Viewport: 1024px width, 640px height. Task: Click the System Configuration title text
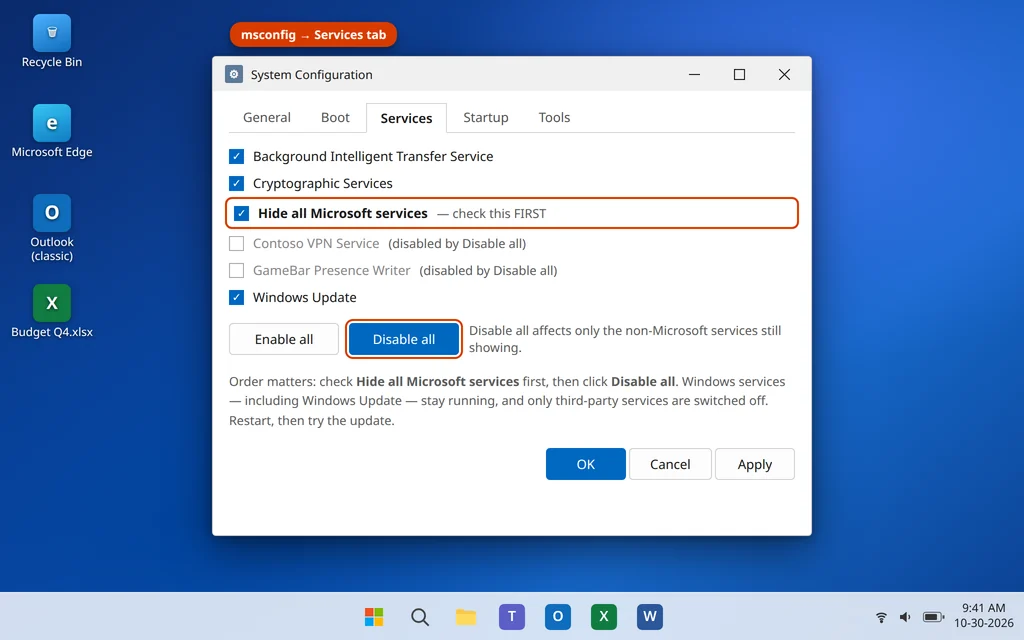click(x=312, y=75)
